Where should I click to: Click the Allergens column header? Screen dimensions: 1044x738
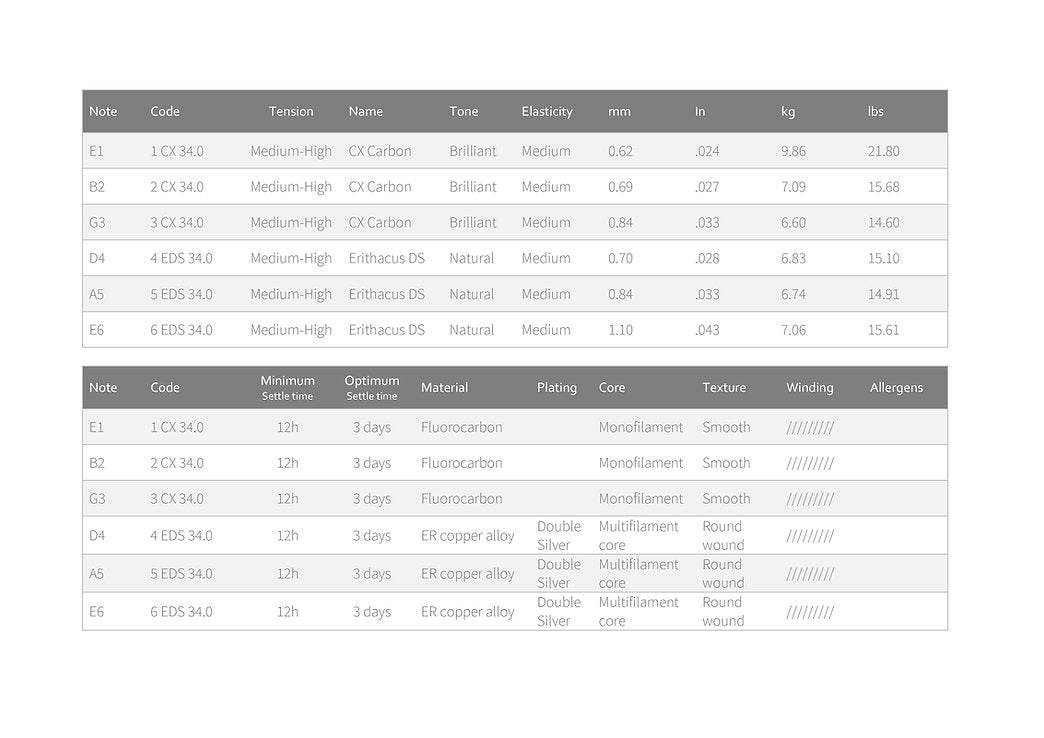pyautogui.click(x=896, y=388)
